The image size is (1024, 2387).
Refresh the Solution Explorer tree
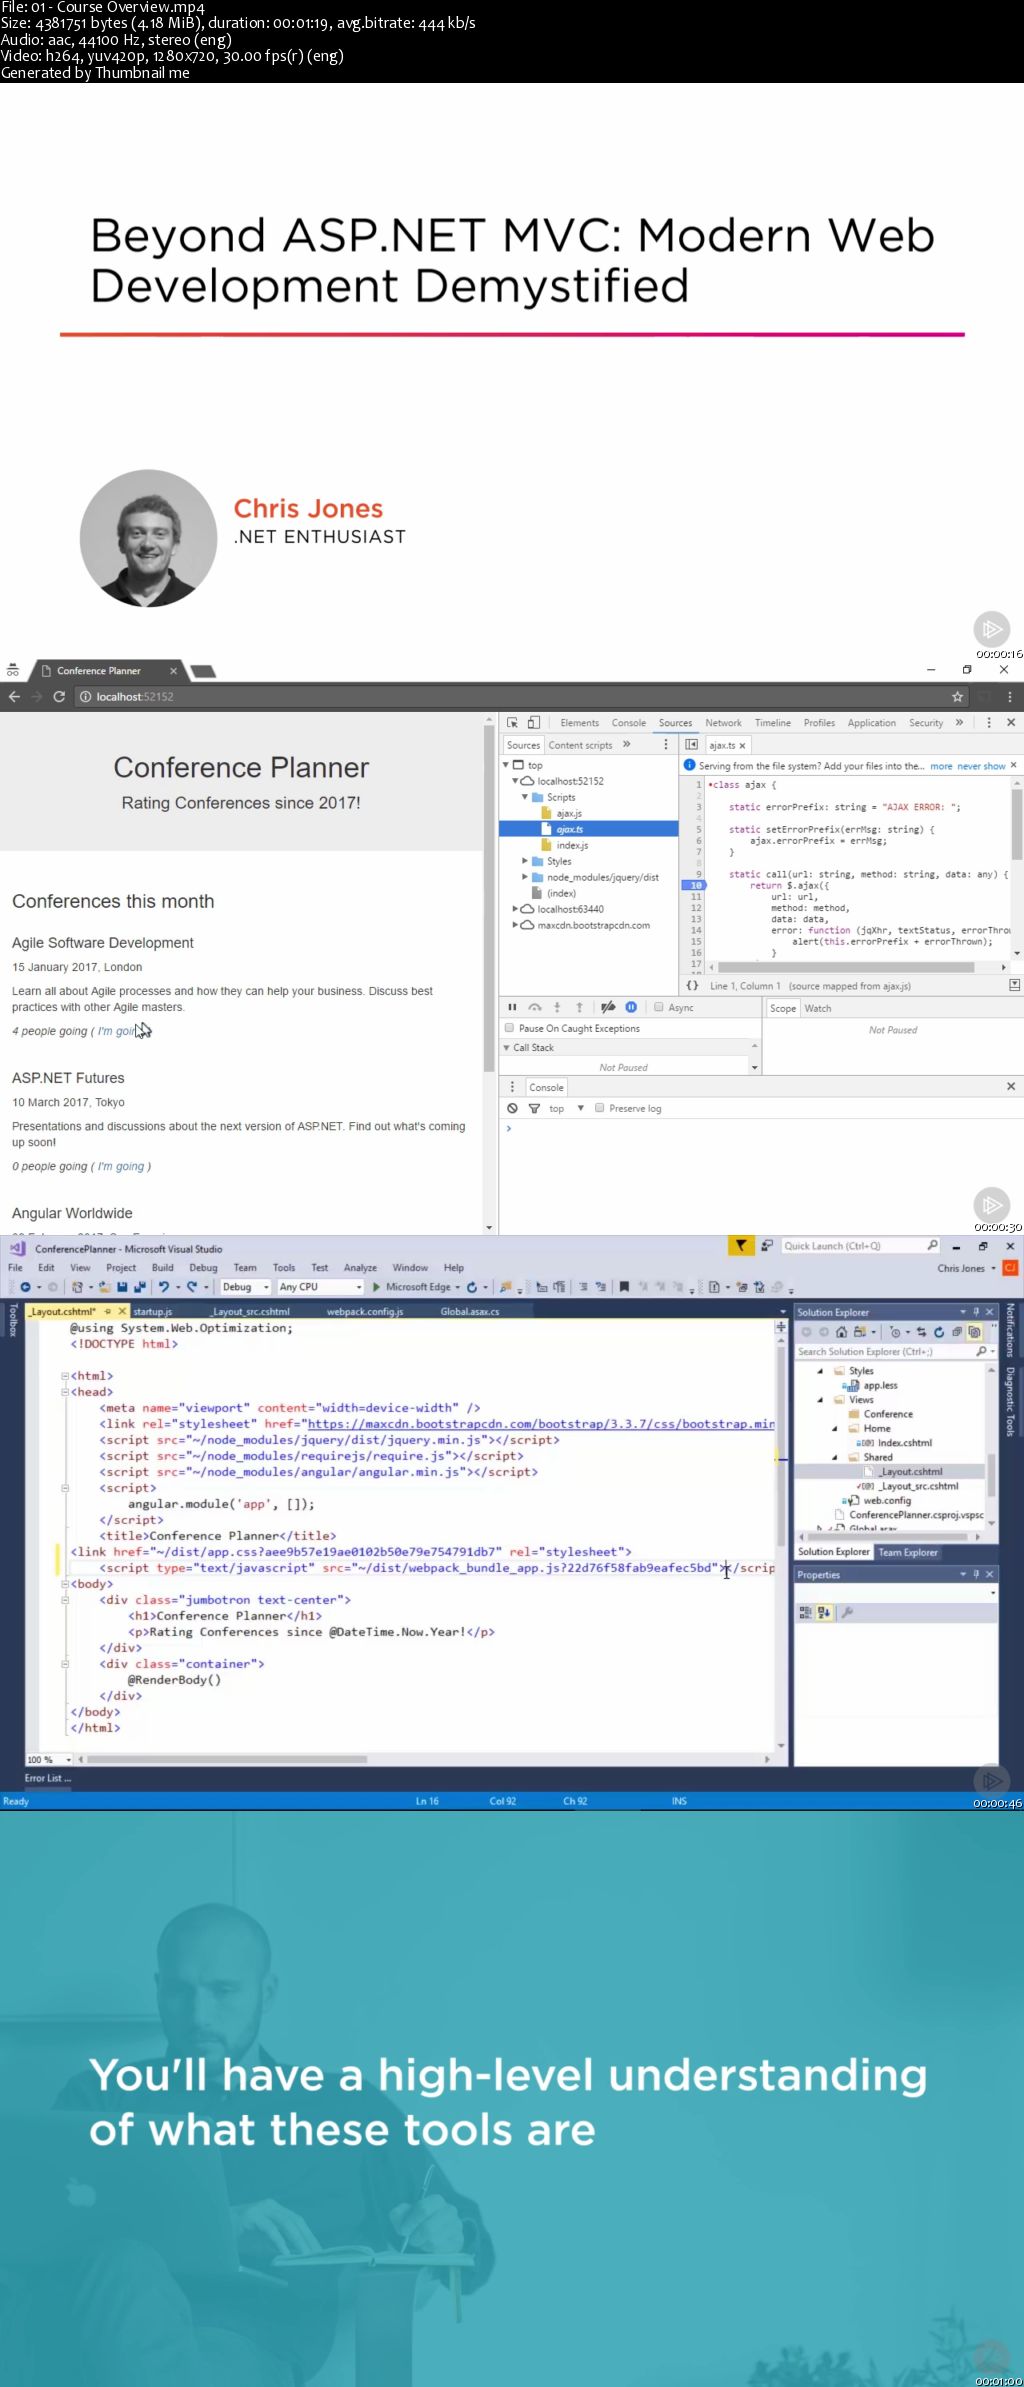[x=939, y=1332]
